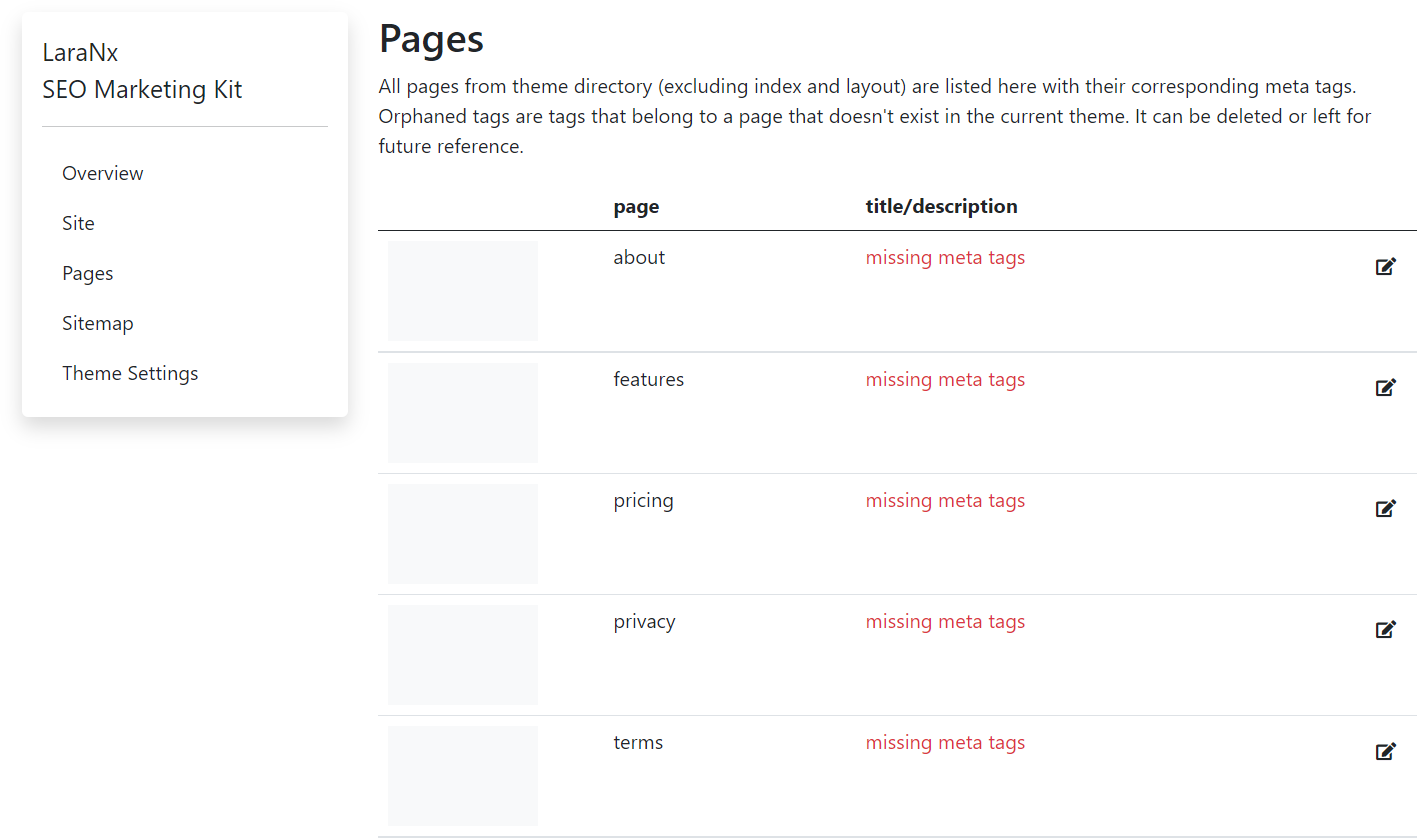This screenshot has height=838, width=1417.
Task: Click the page column header
Action: (636, 206)
